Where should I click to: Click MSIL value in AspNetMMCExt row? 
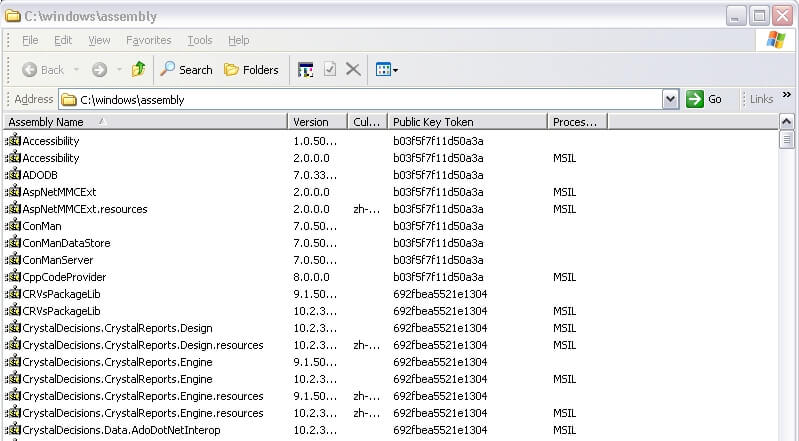click(565, 192)
